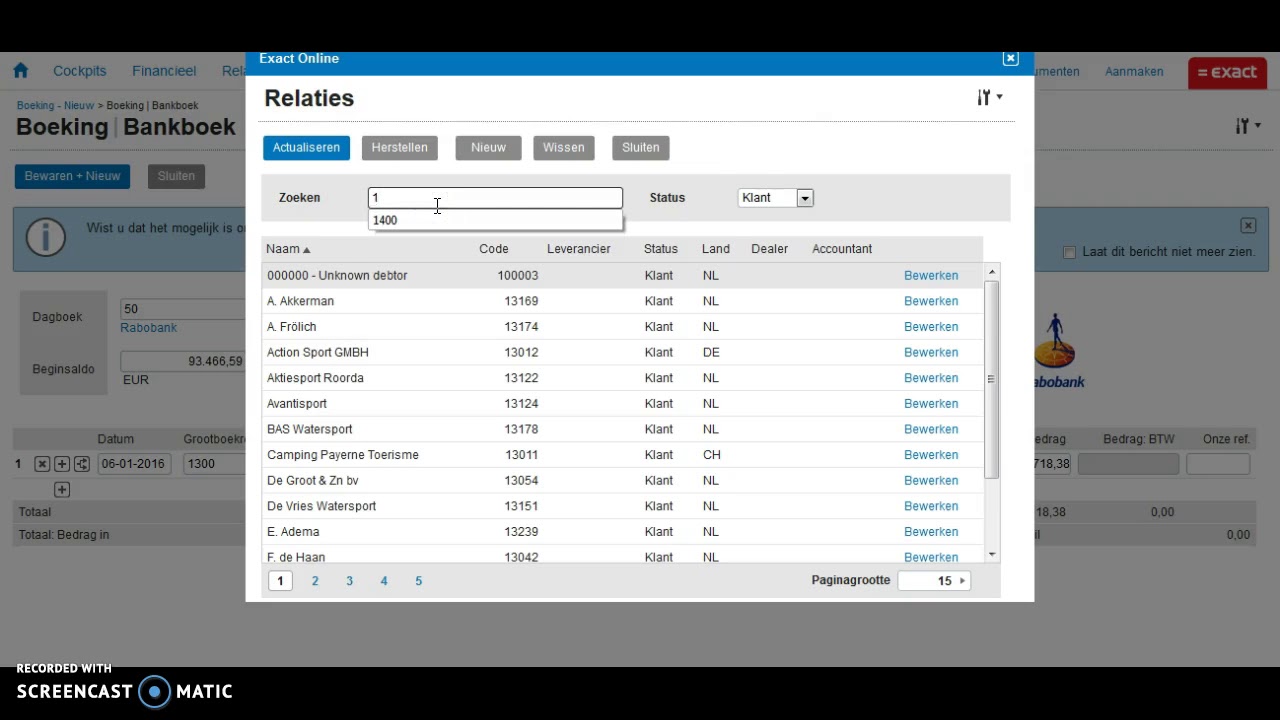Tick 'Laat dit bericht niet meer zien' checkbox
Image resolution: width=1280 pixels, height=720 pixels.
pyautogui.click(x=1069, y=252)
